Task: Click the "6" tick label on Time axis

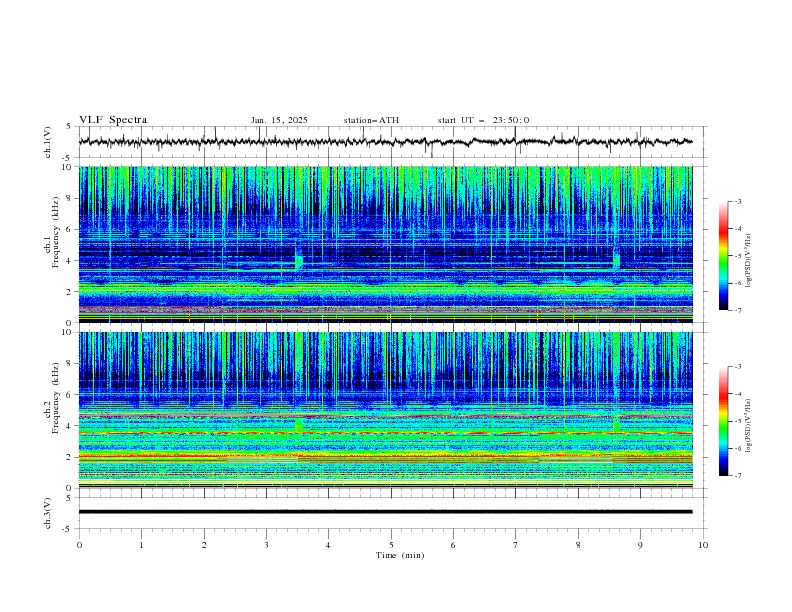Action: 453,545
